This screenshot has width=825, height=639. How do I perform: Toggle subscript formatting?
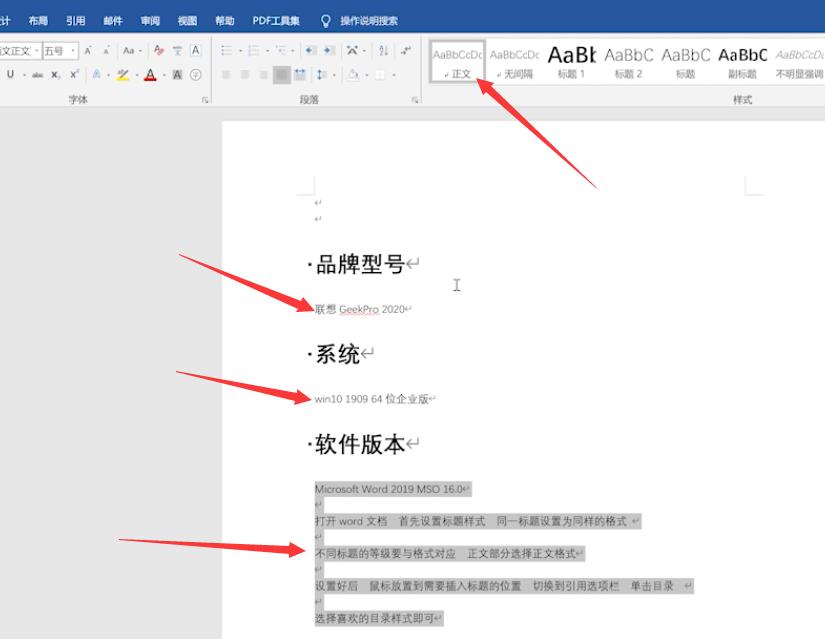(x=55, y=75)
